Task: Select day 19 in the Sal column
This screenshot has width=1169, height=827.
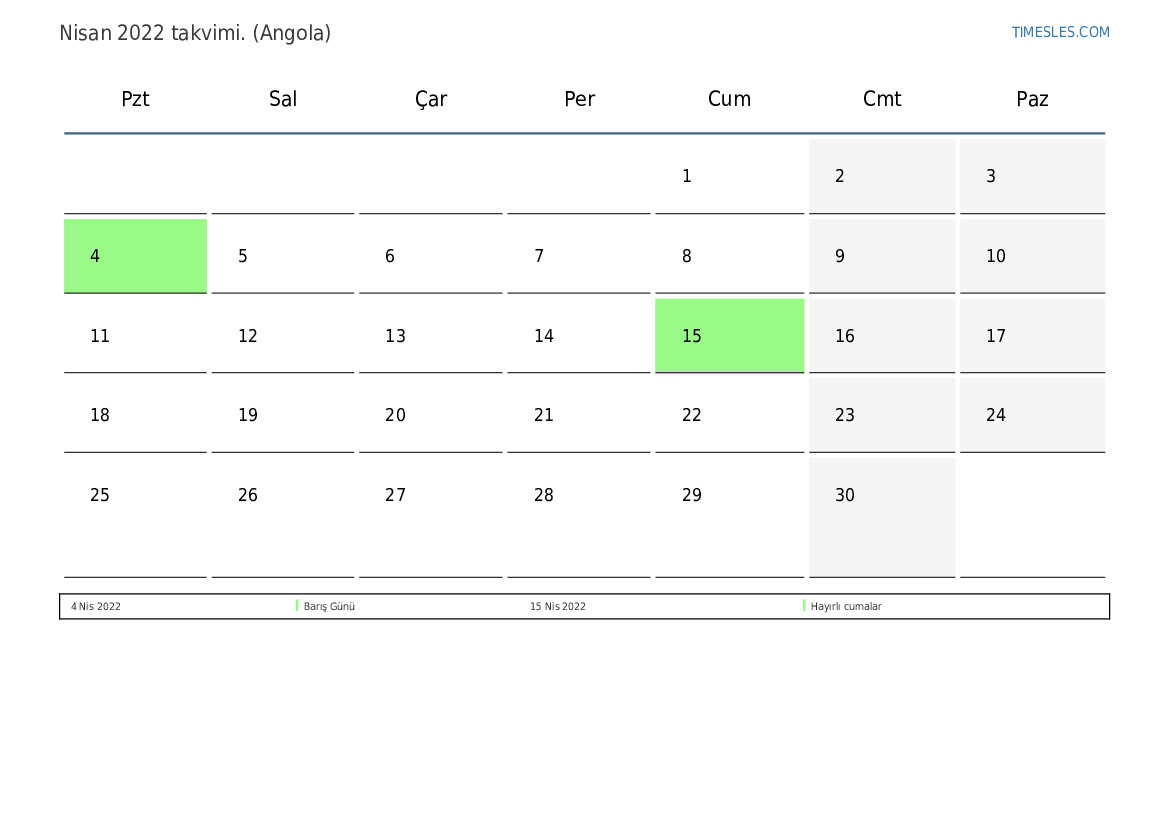Action: (283, 415)
